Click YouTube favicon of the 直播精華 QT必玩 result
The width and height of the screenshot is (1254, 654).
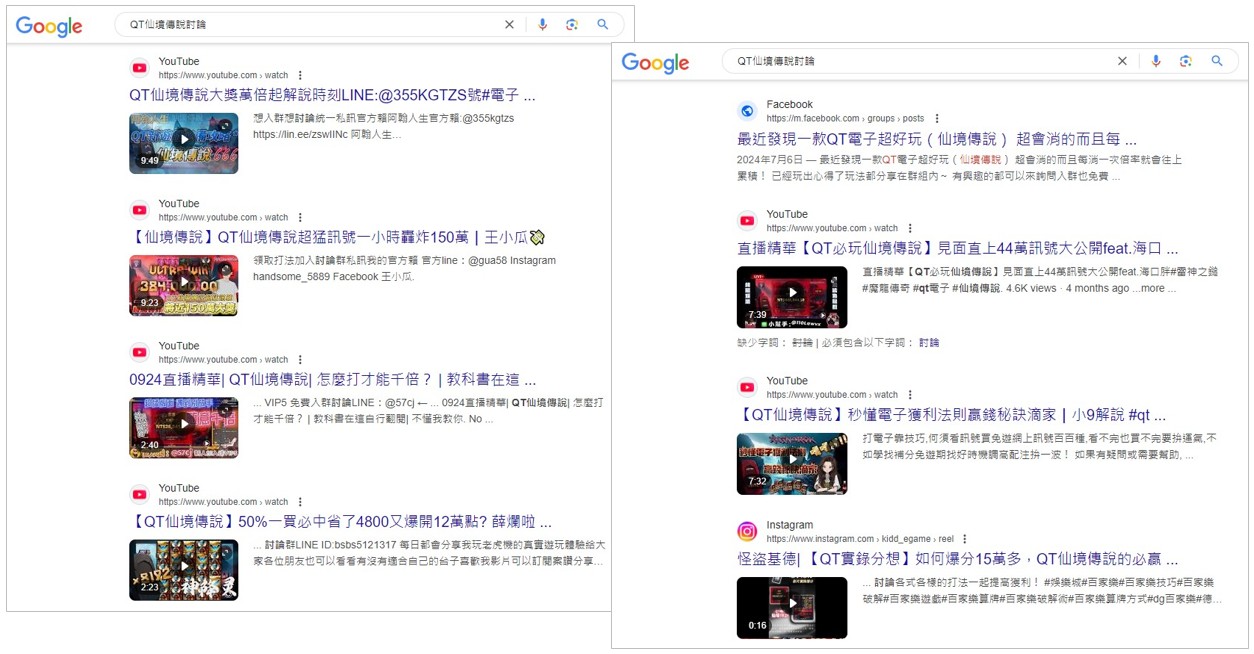(x=747, y=221)
